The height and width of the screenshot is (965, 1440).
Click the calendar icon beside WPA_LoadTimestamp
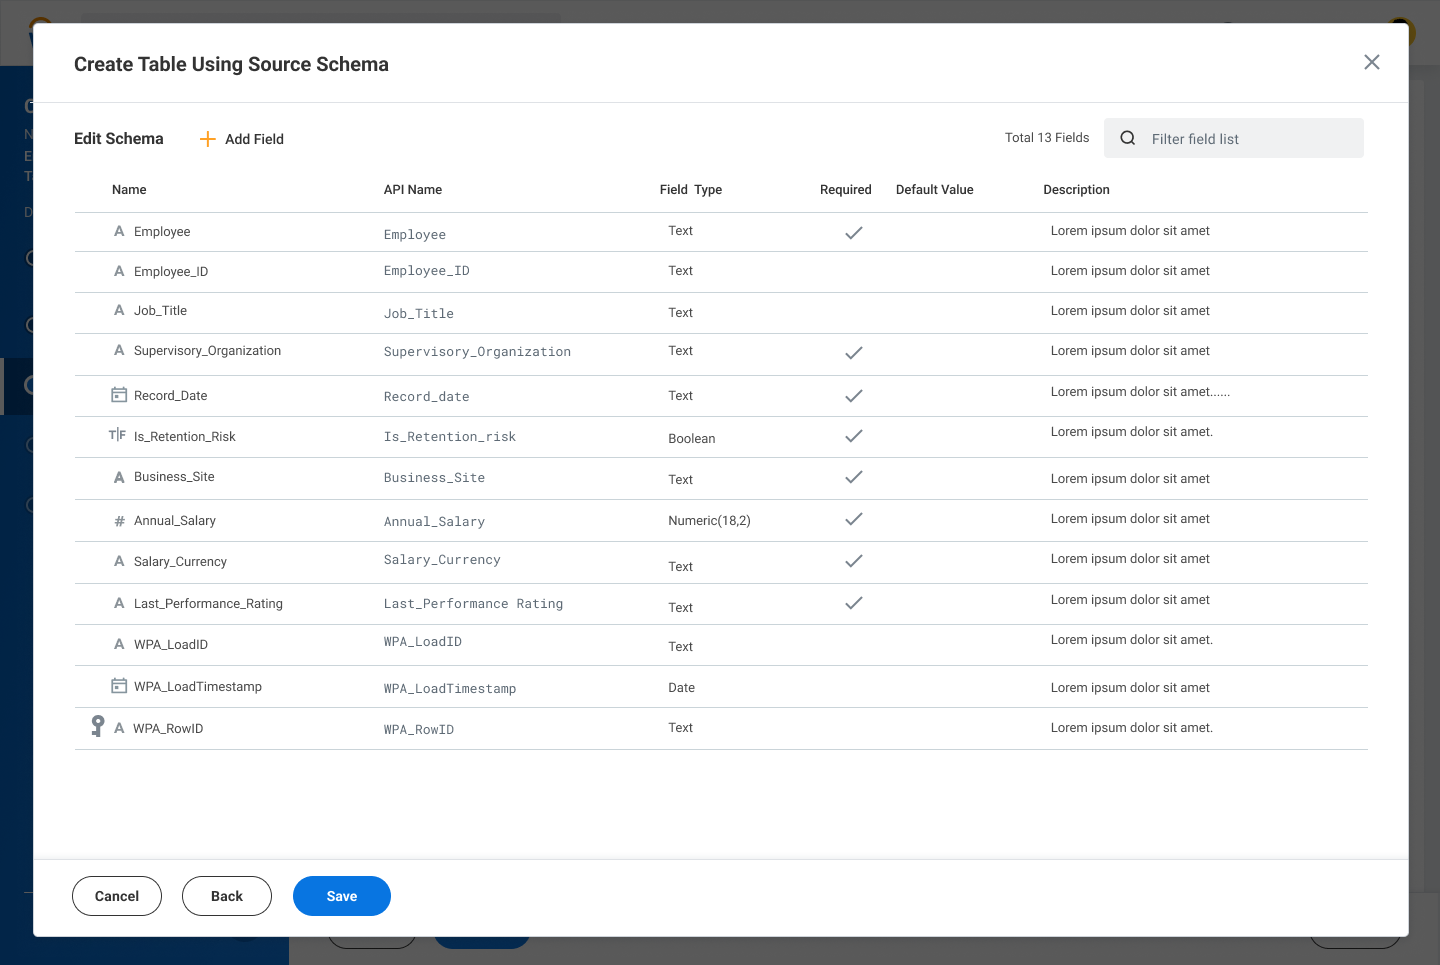click(x=119, y=686)
